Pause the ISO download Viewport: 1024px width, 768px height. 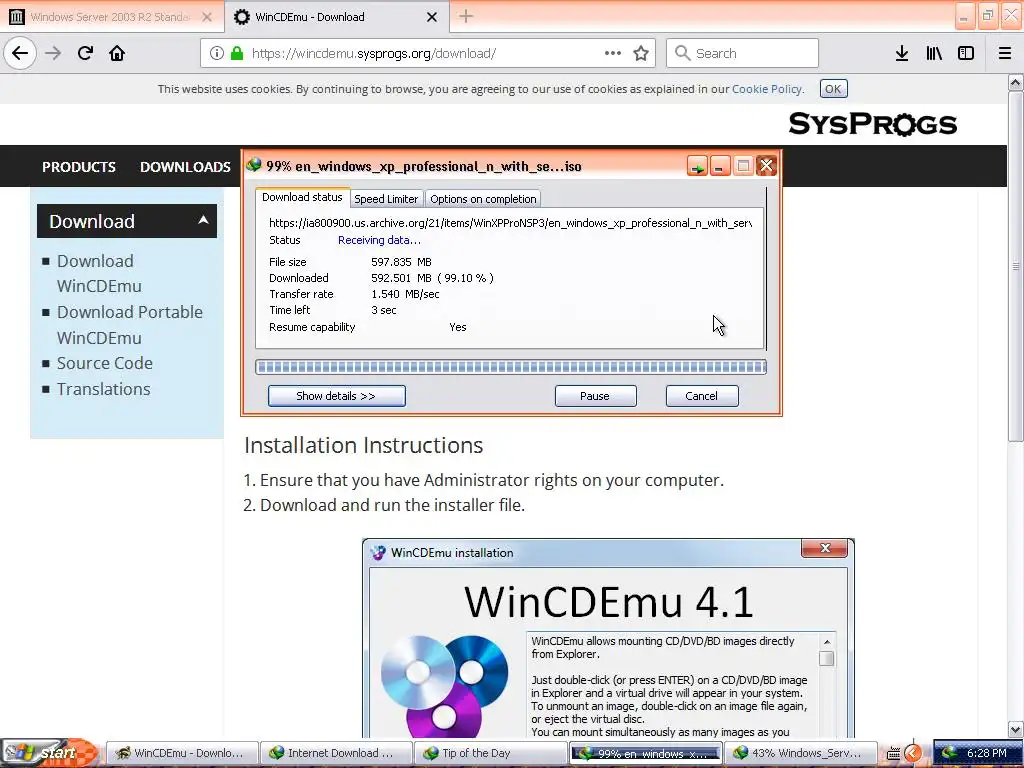[x=595, y=396]
